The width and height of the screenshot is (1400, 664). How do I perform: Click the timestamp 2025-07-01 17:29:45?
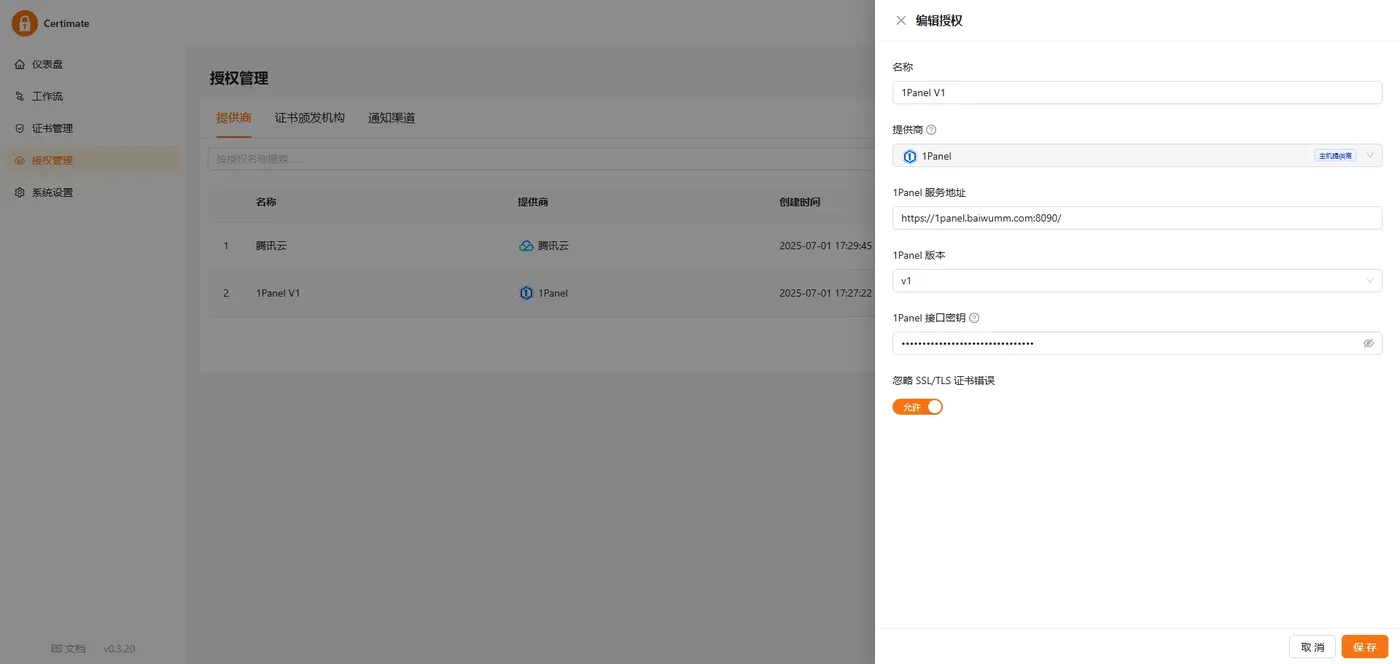coord(825,245)
